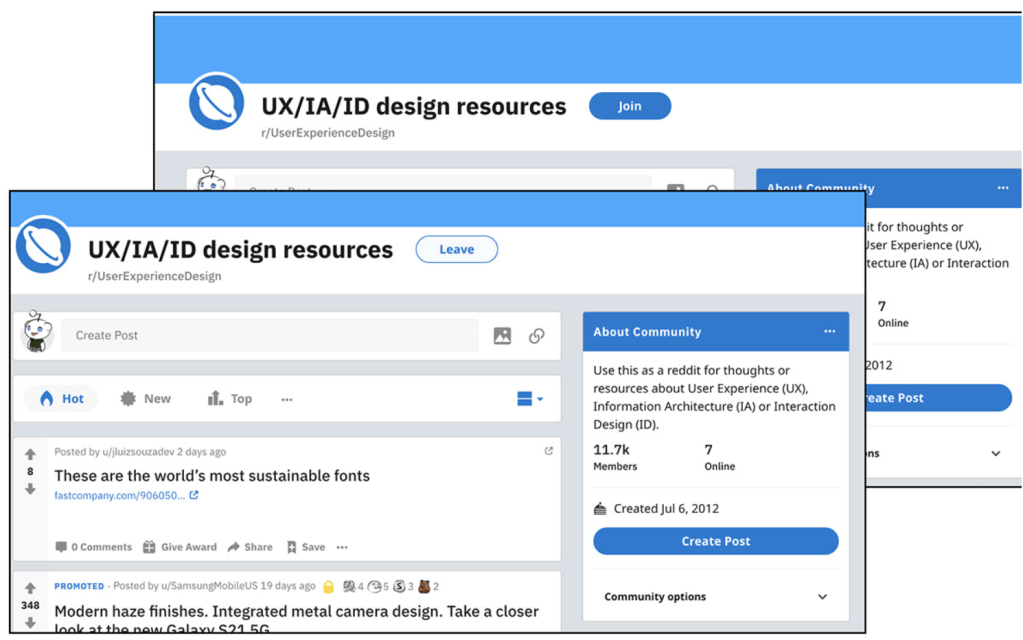Open About Community three-dot menu
Viewport: 1023px width, 640px height.
point(829,332)
